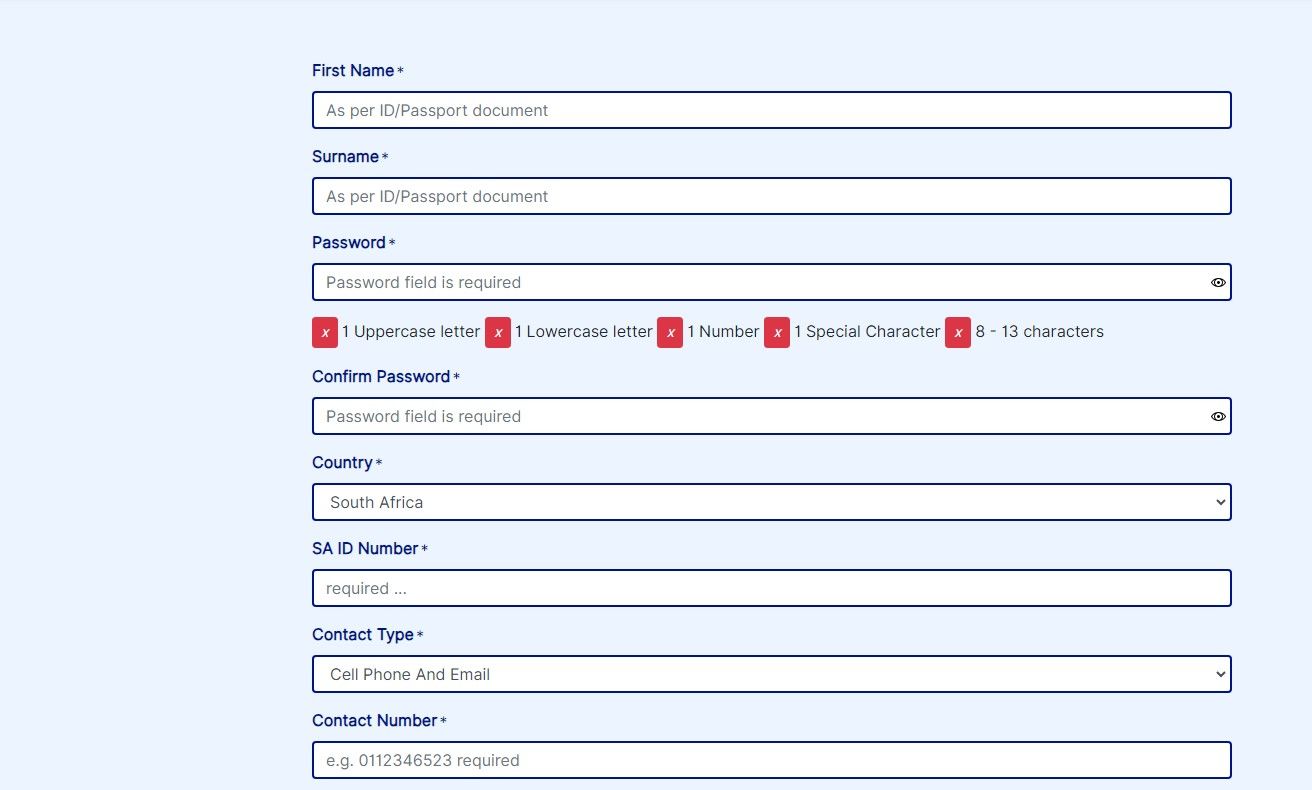Click the SA ID Number label
Screen dimensions: 1312x790
[x=365, y=549]
